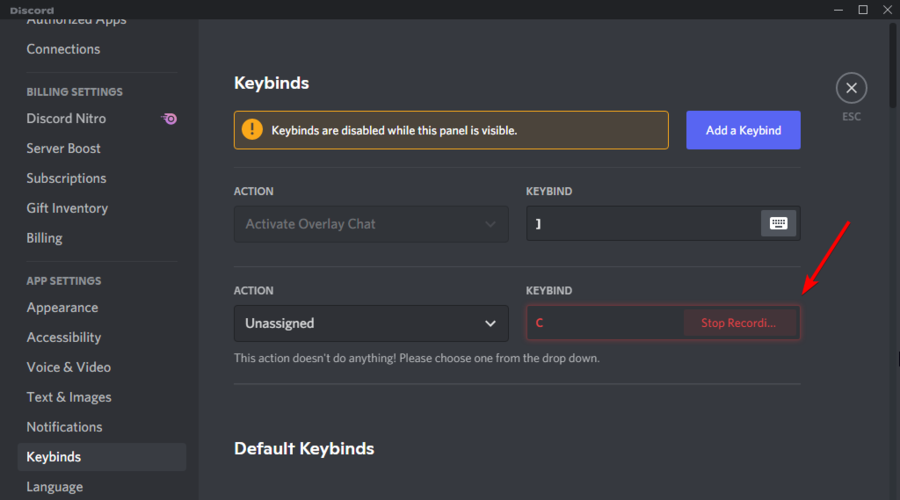Click the Default Keybinds heading
900x500 pixels.
(304, 448)
